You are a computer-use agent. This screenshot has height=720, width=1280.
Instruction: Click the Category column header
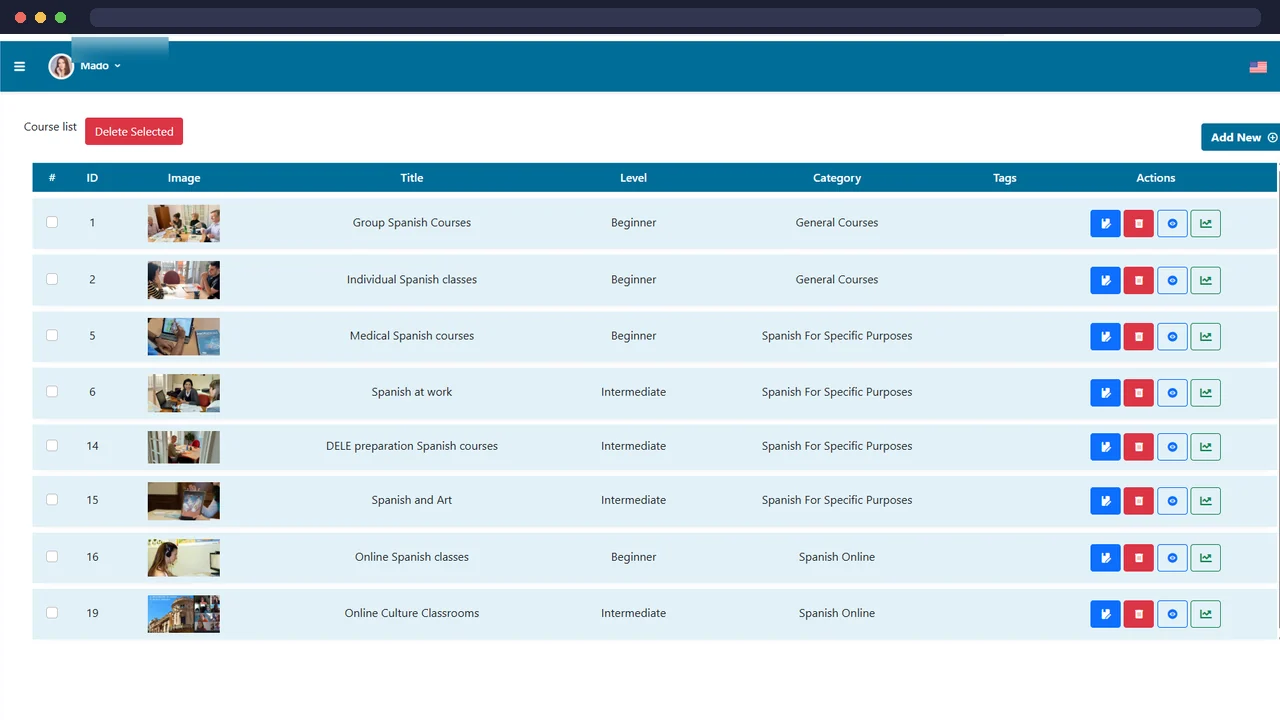(x=837, y=178)
